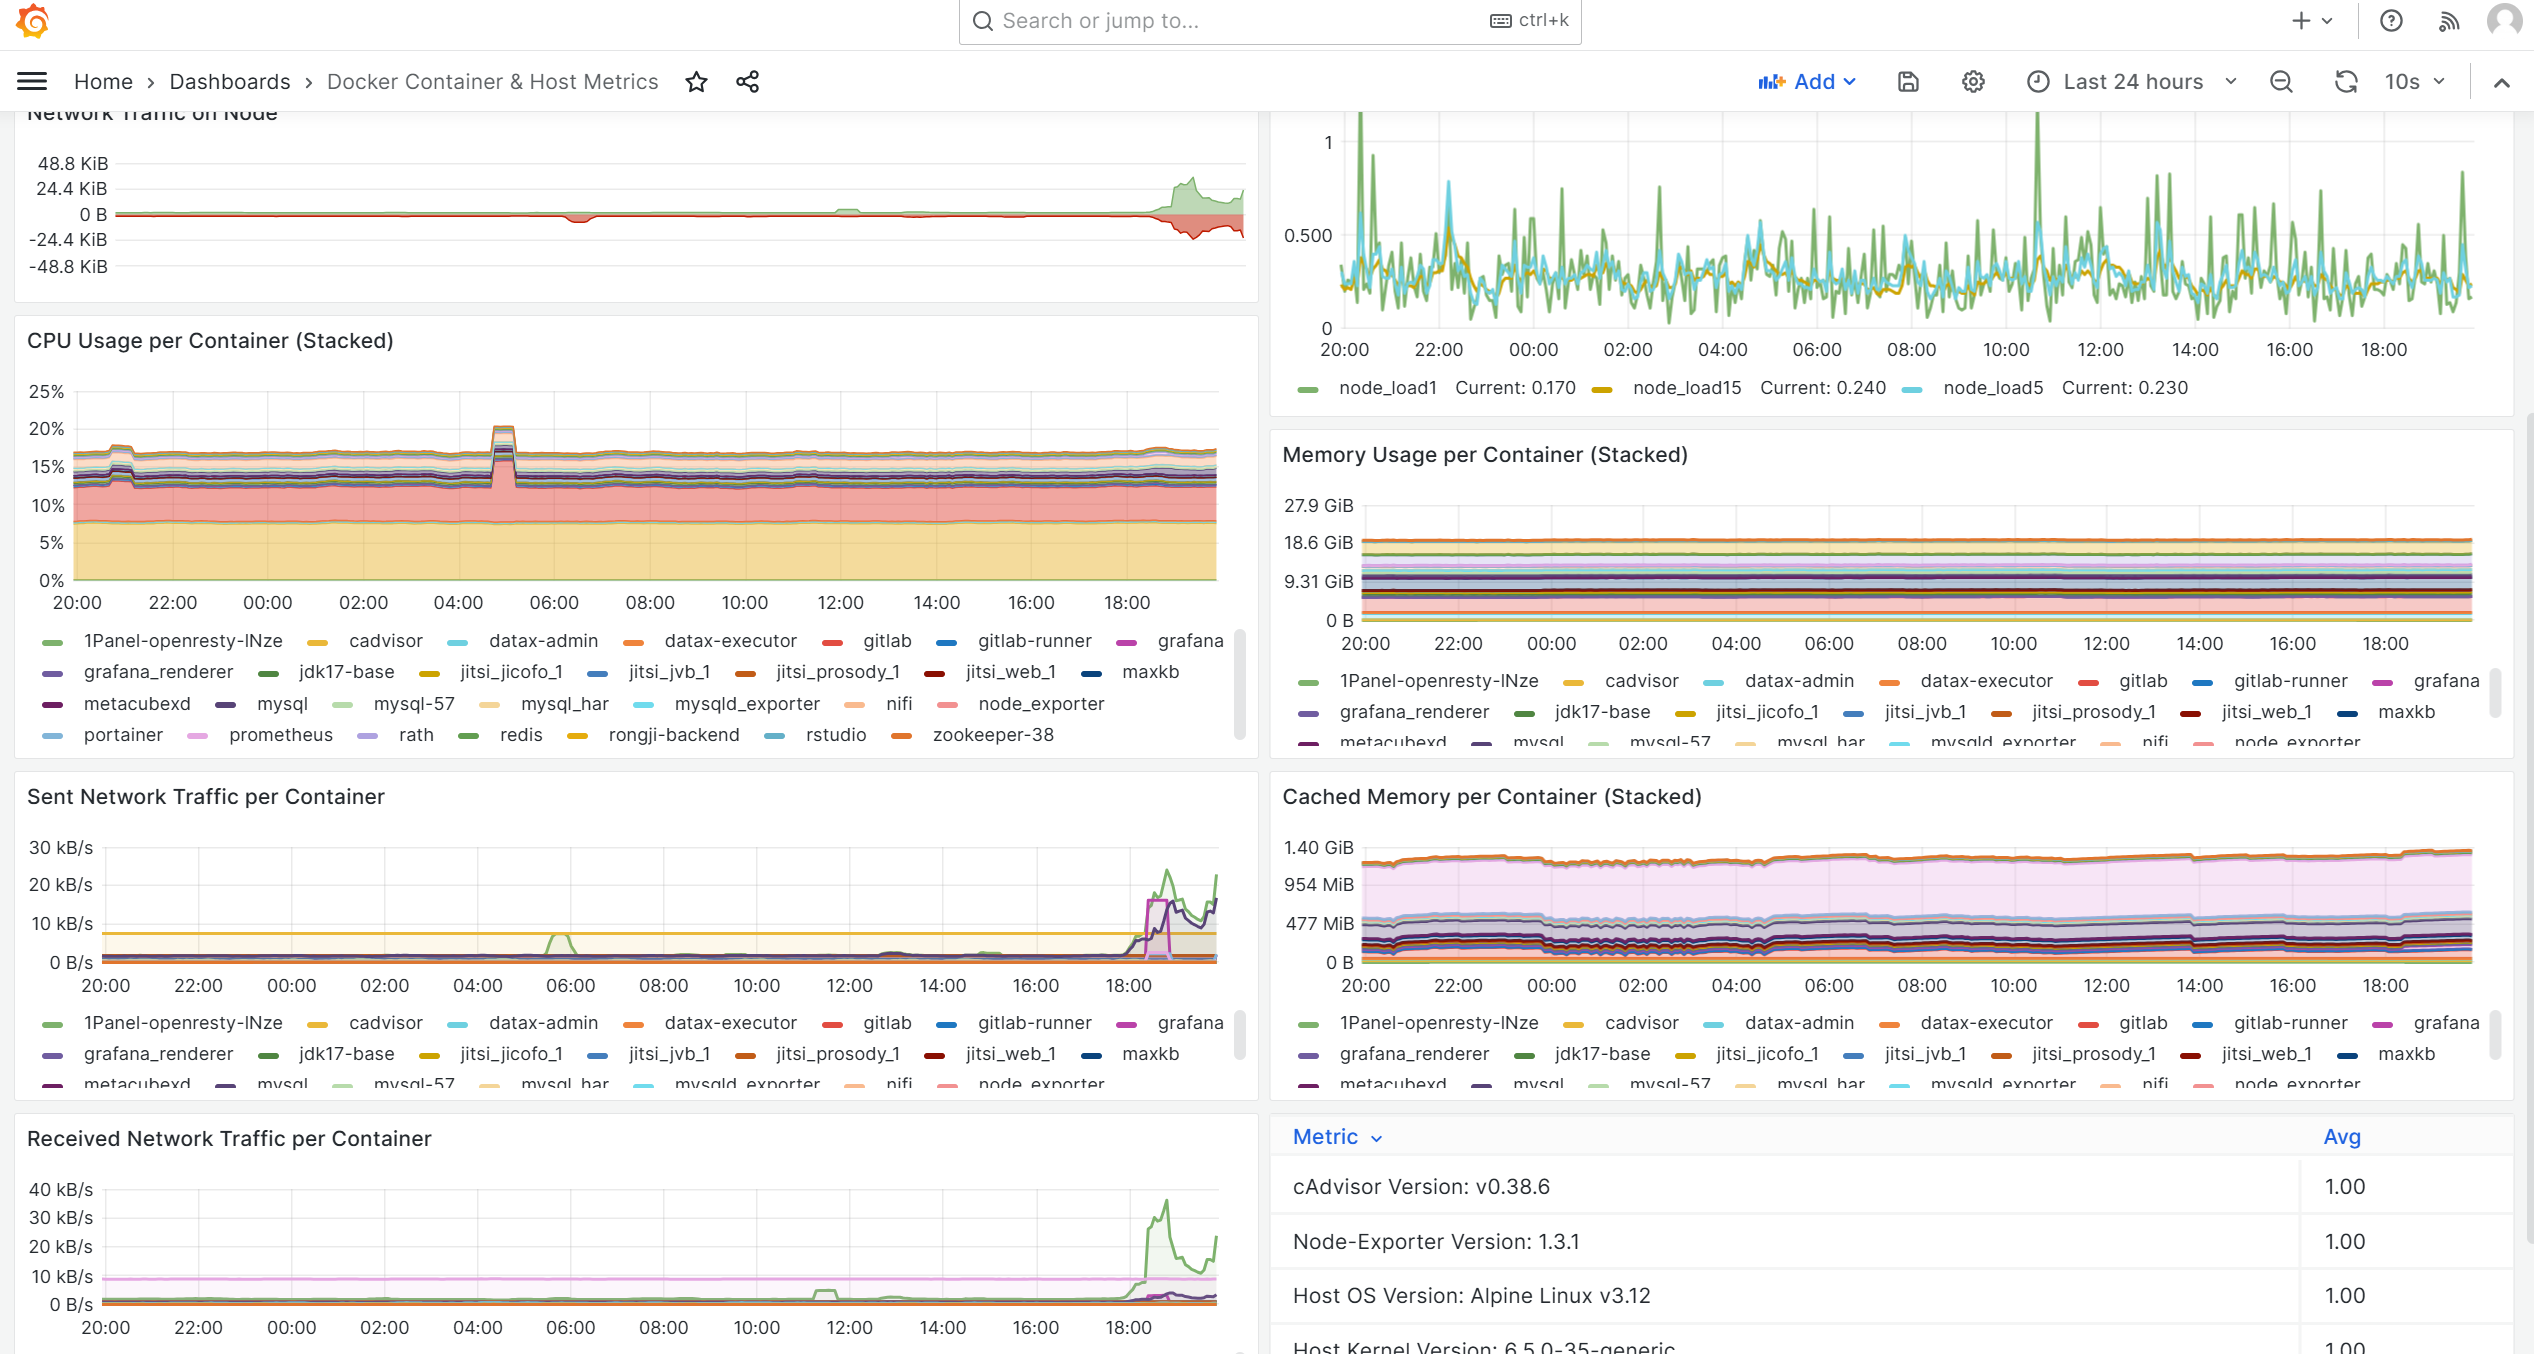Zoom out the time range with magnifier icon
This screenshot has width=2534, height=1354.
click(x=2281, y=81)
